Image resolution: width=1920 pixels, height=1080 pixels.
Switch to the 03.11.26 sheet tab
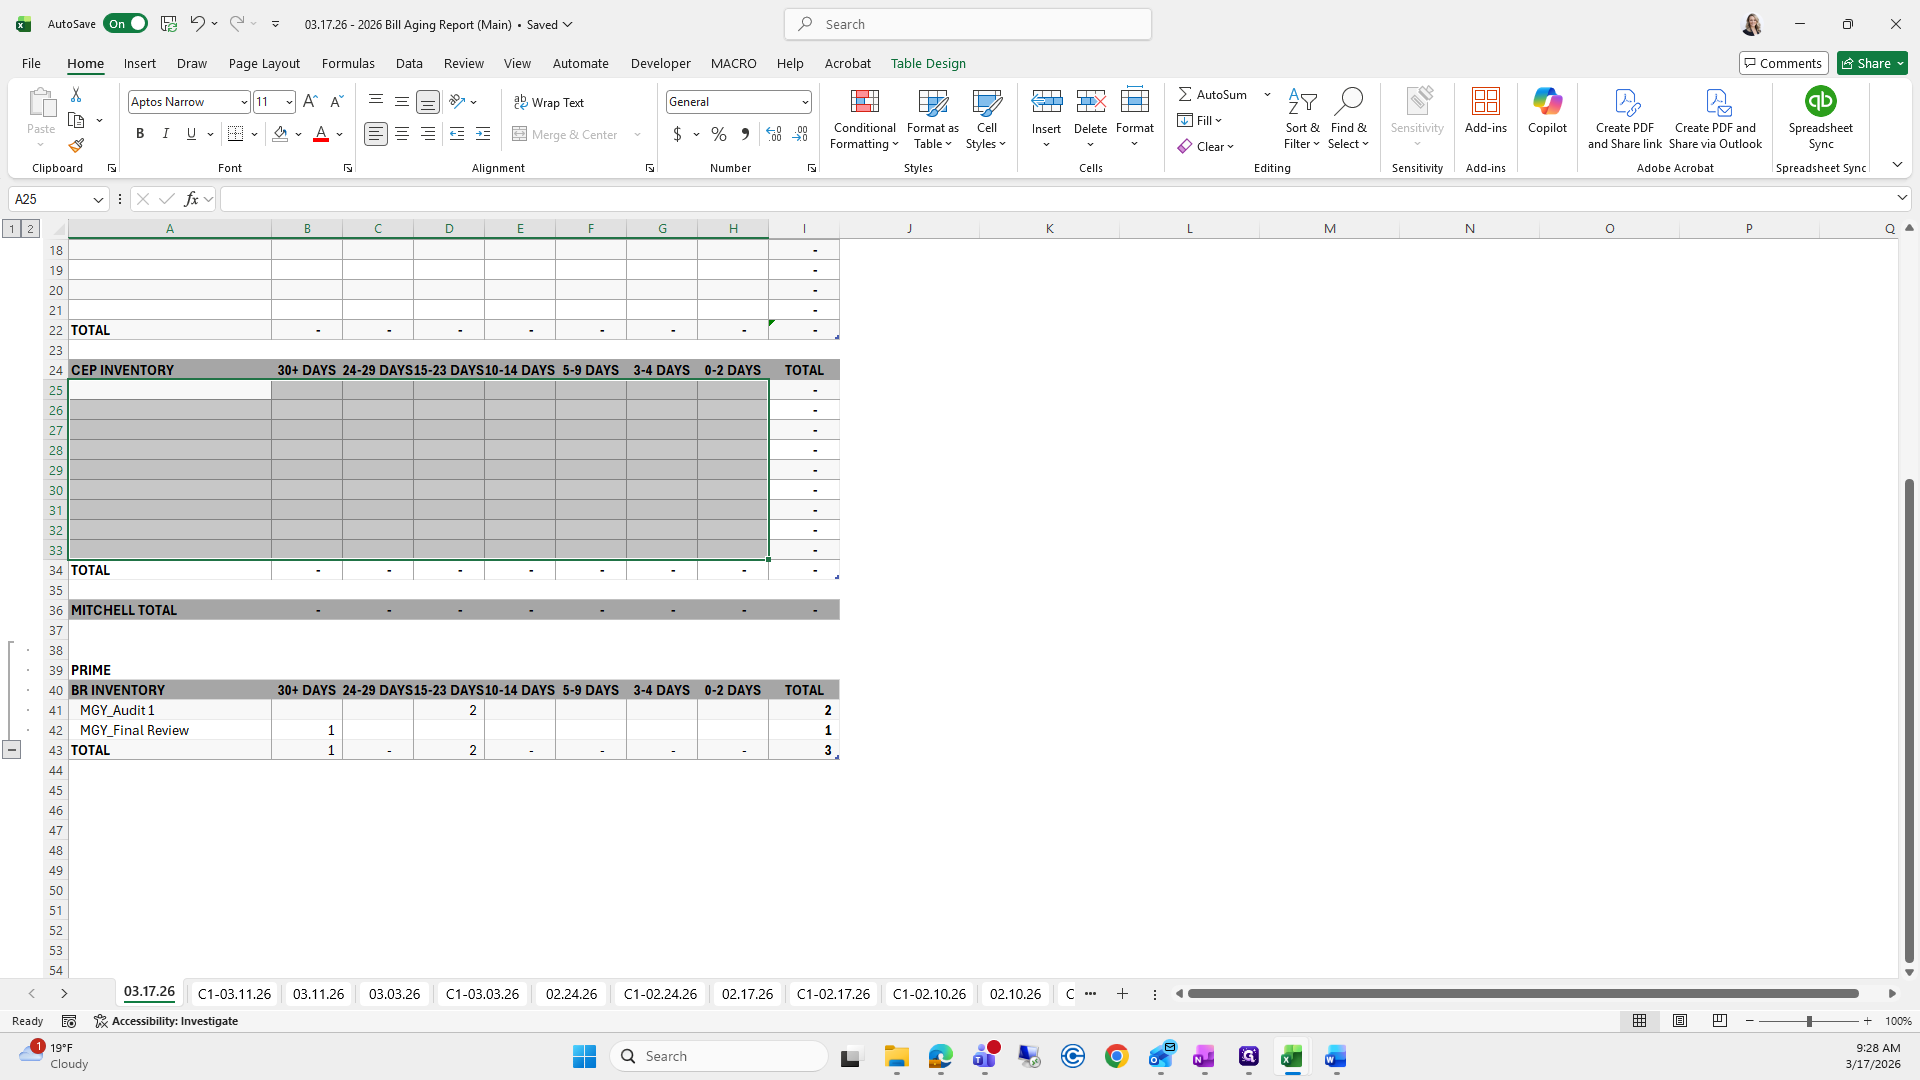coord(318,994)
